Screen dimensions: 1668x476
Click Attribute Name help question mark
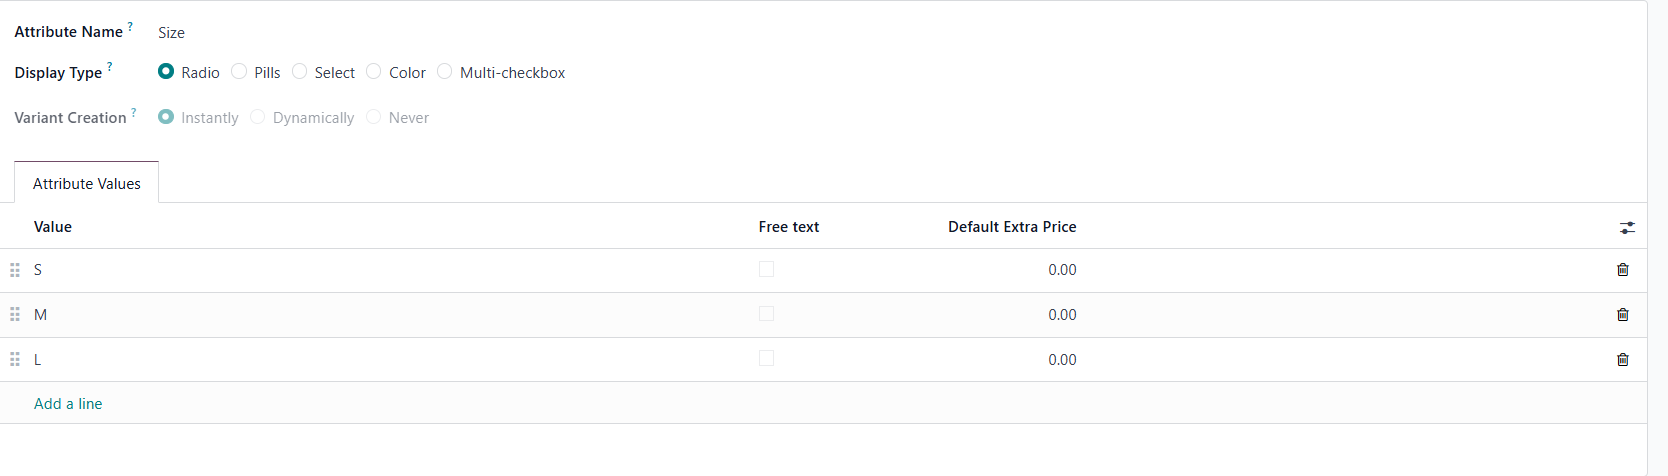pyautogui.click(x=130, y=27)
